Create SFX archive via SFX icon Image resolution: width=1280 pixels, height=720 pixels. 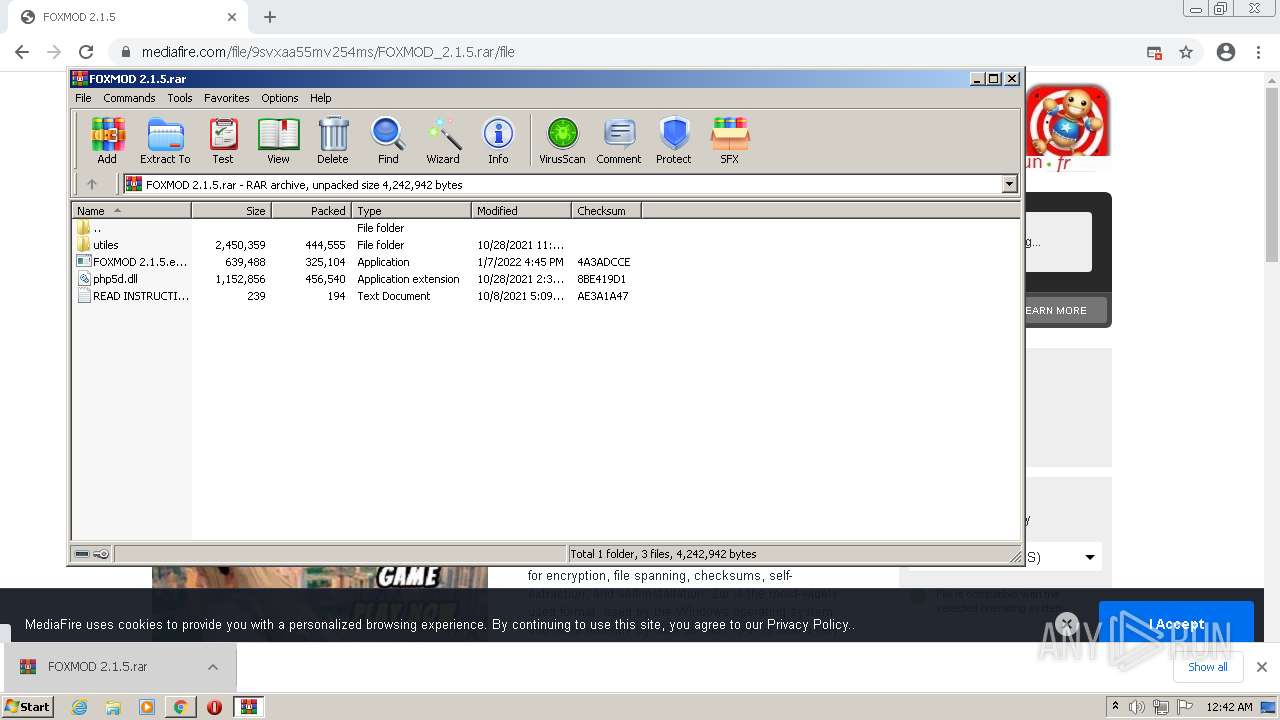[730, 140]
